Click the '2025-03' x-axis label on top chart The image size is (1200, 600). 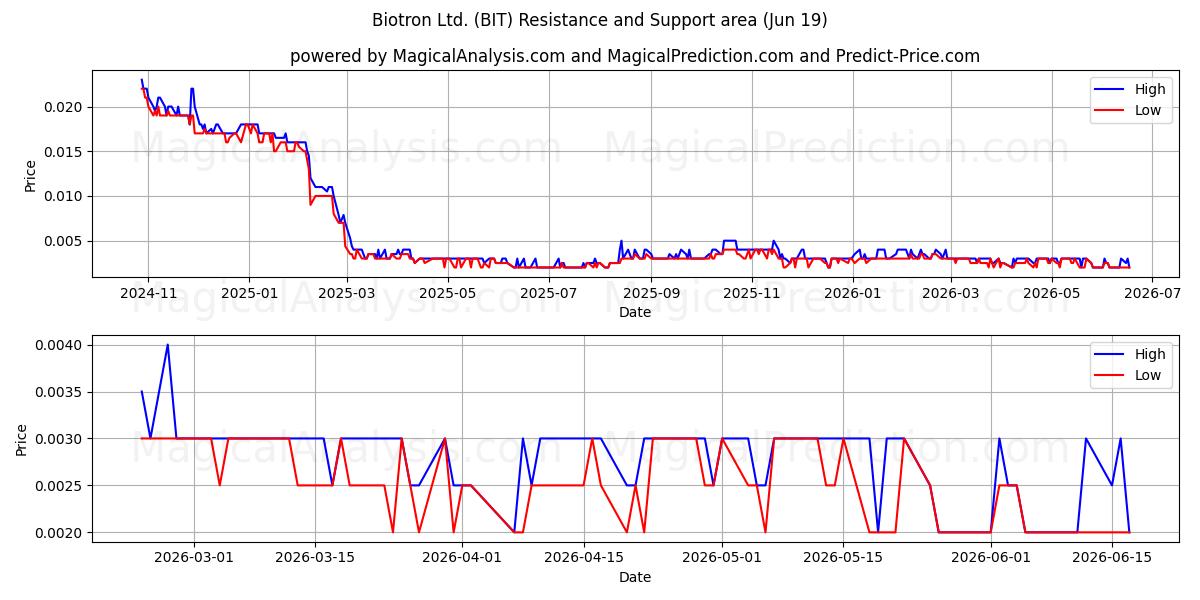(345, 293)
